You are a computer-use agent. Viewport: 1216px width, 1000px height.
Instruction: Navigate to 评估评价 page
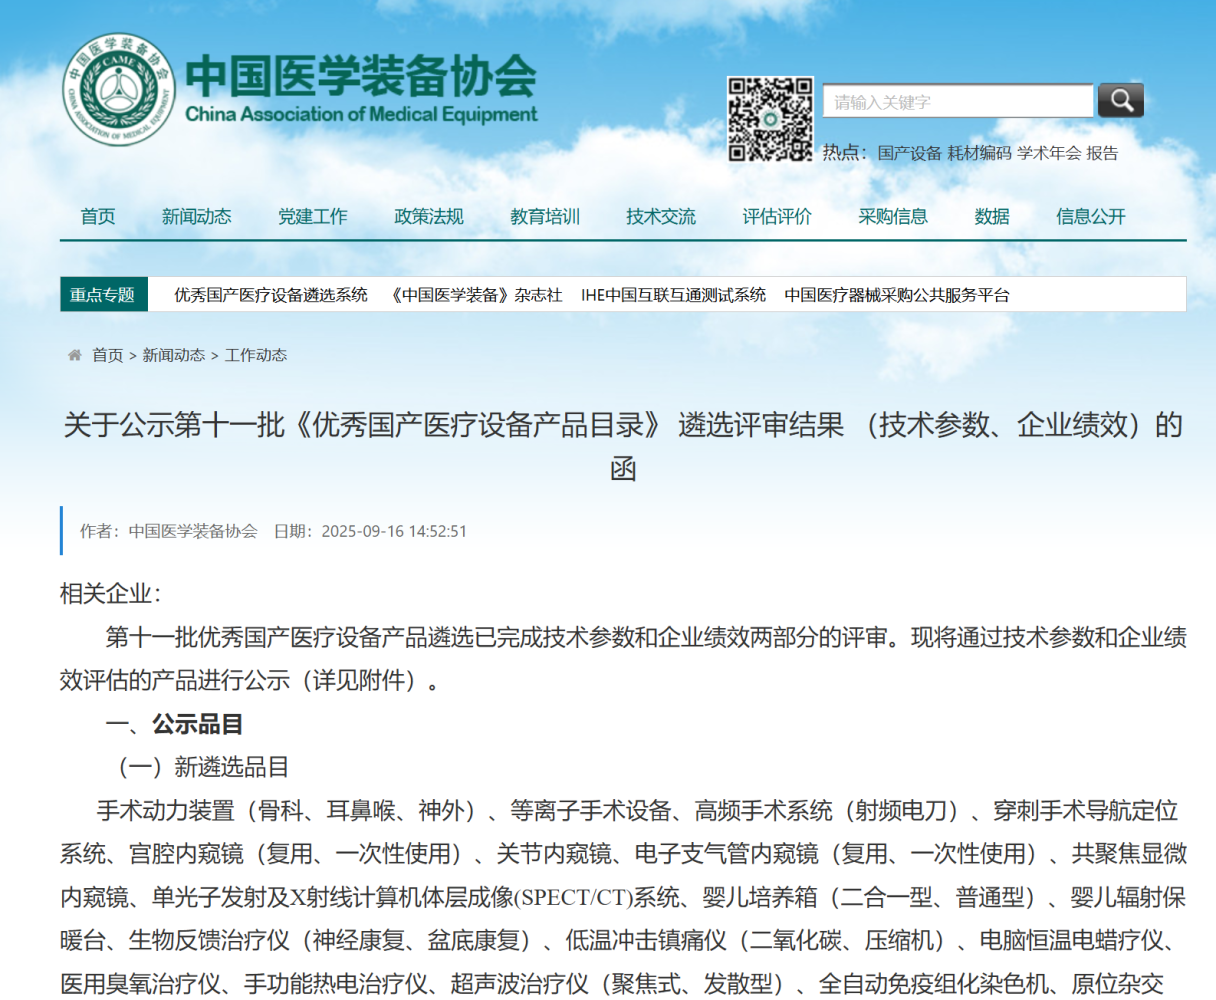[x=777, y=216]
